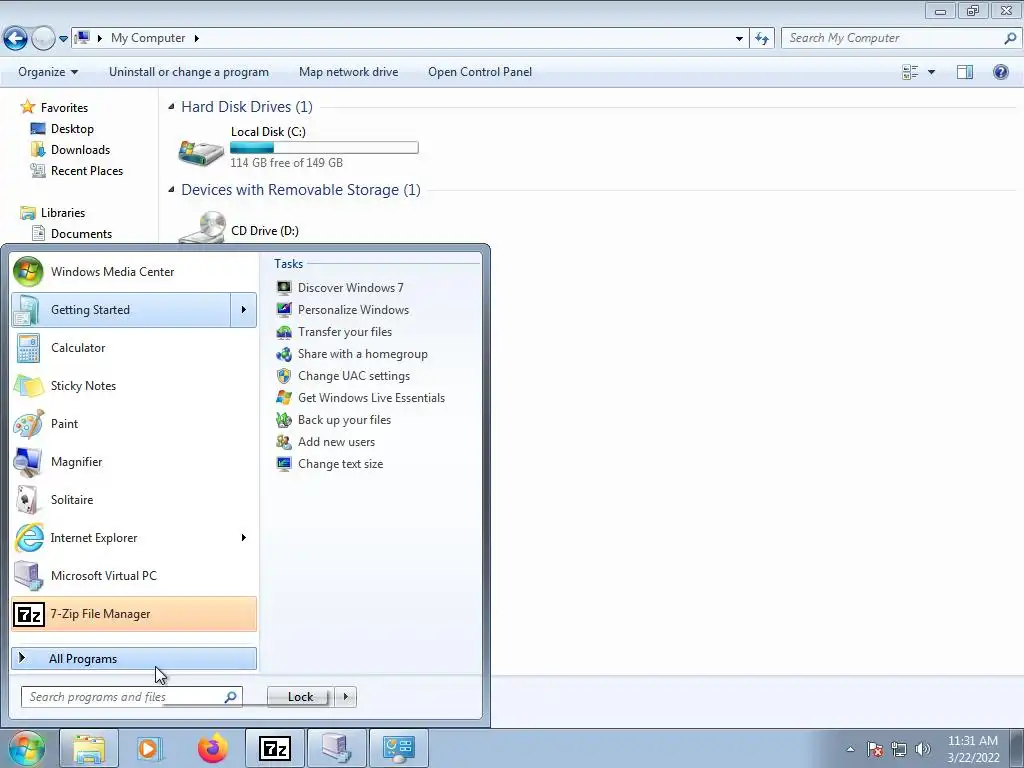The width and height of the screenshot is (1024, 768).
Task: Change view with the view icon button
Action: coord(910,72)
